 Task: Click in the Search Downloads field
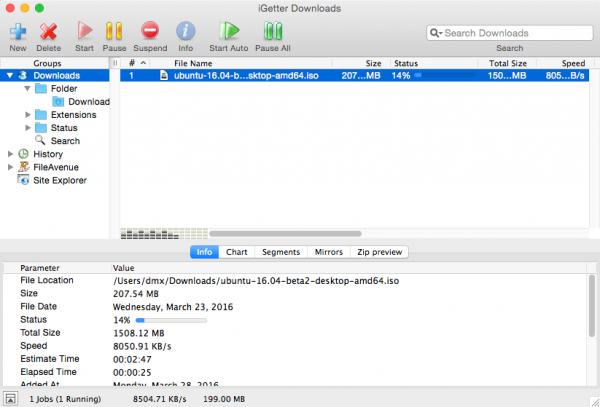click(x=510, y=33)
